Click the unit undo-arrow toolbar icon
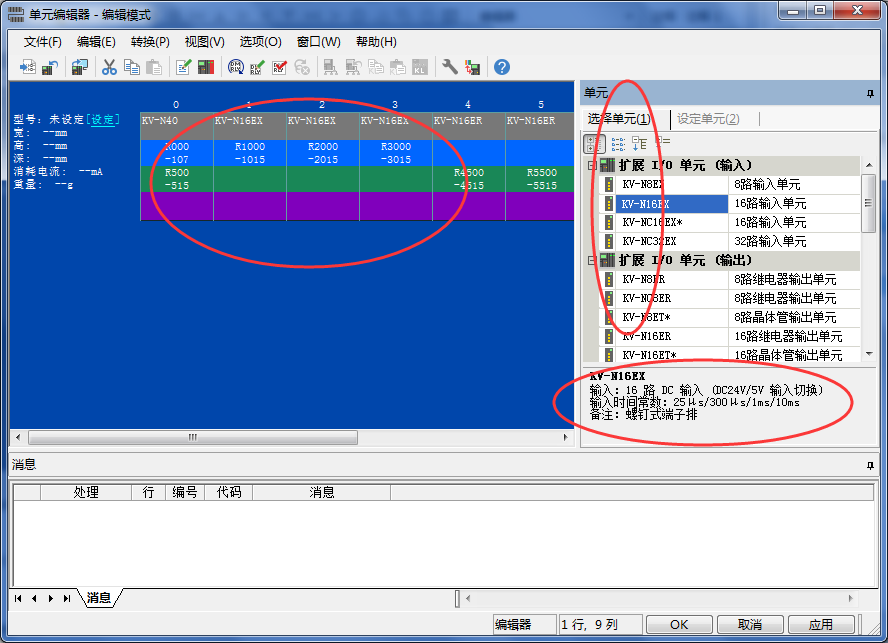The width and height of the screenshot is (888, 643). [x=50, y=67]
